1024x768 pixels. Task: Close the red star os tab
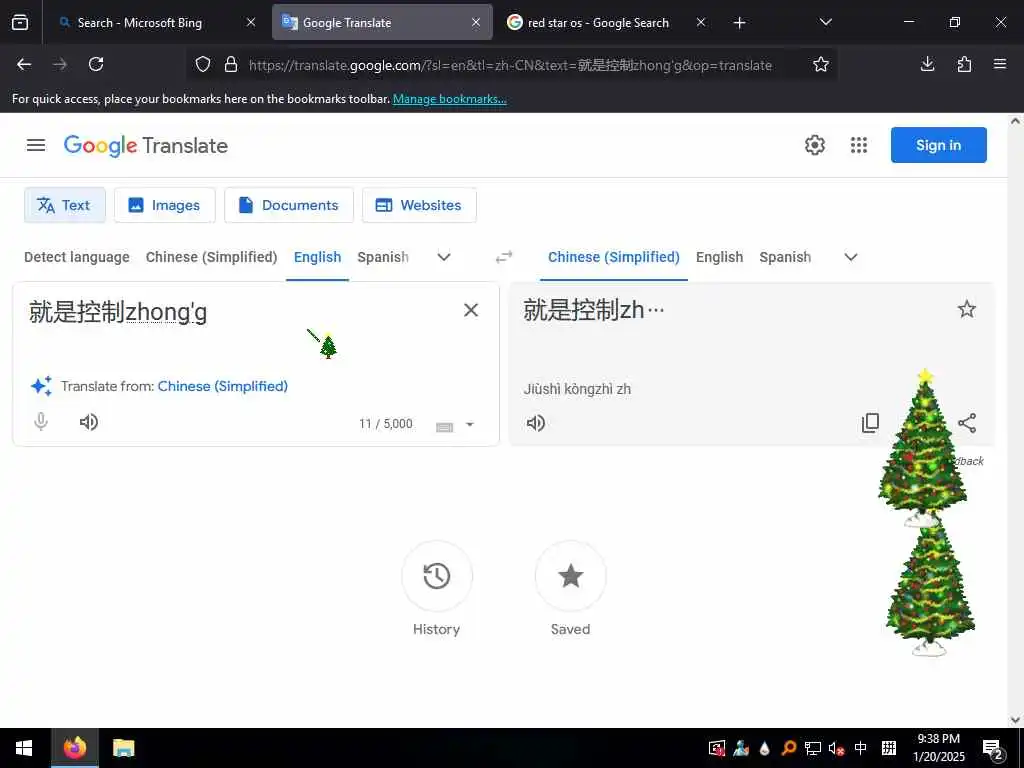(701, 22)
